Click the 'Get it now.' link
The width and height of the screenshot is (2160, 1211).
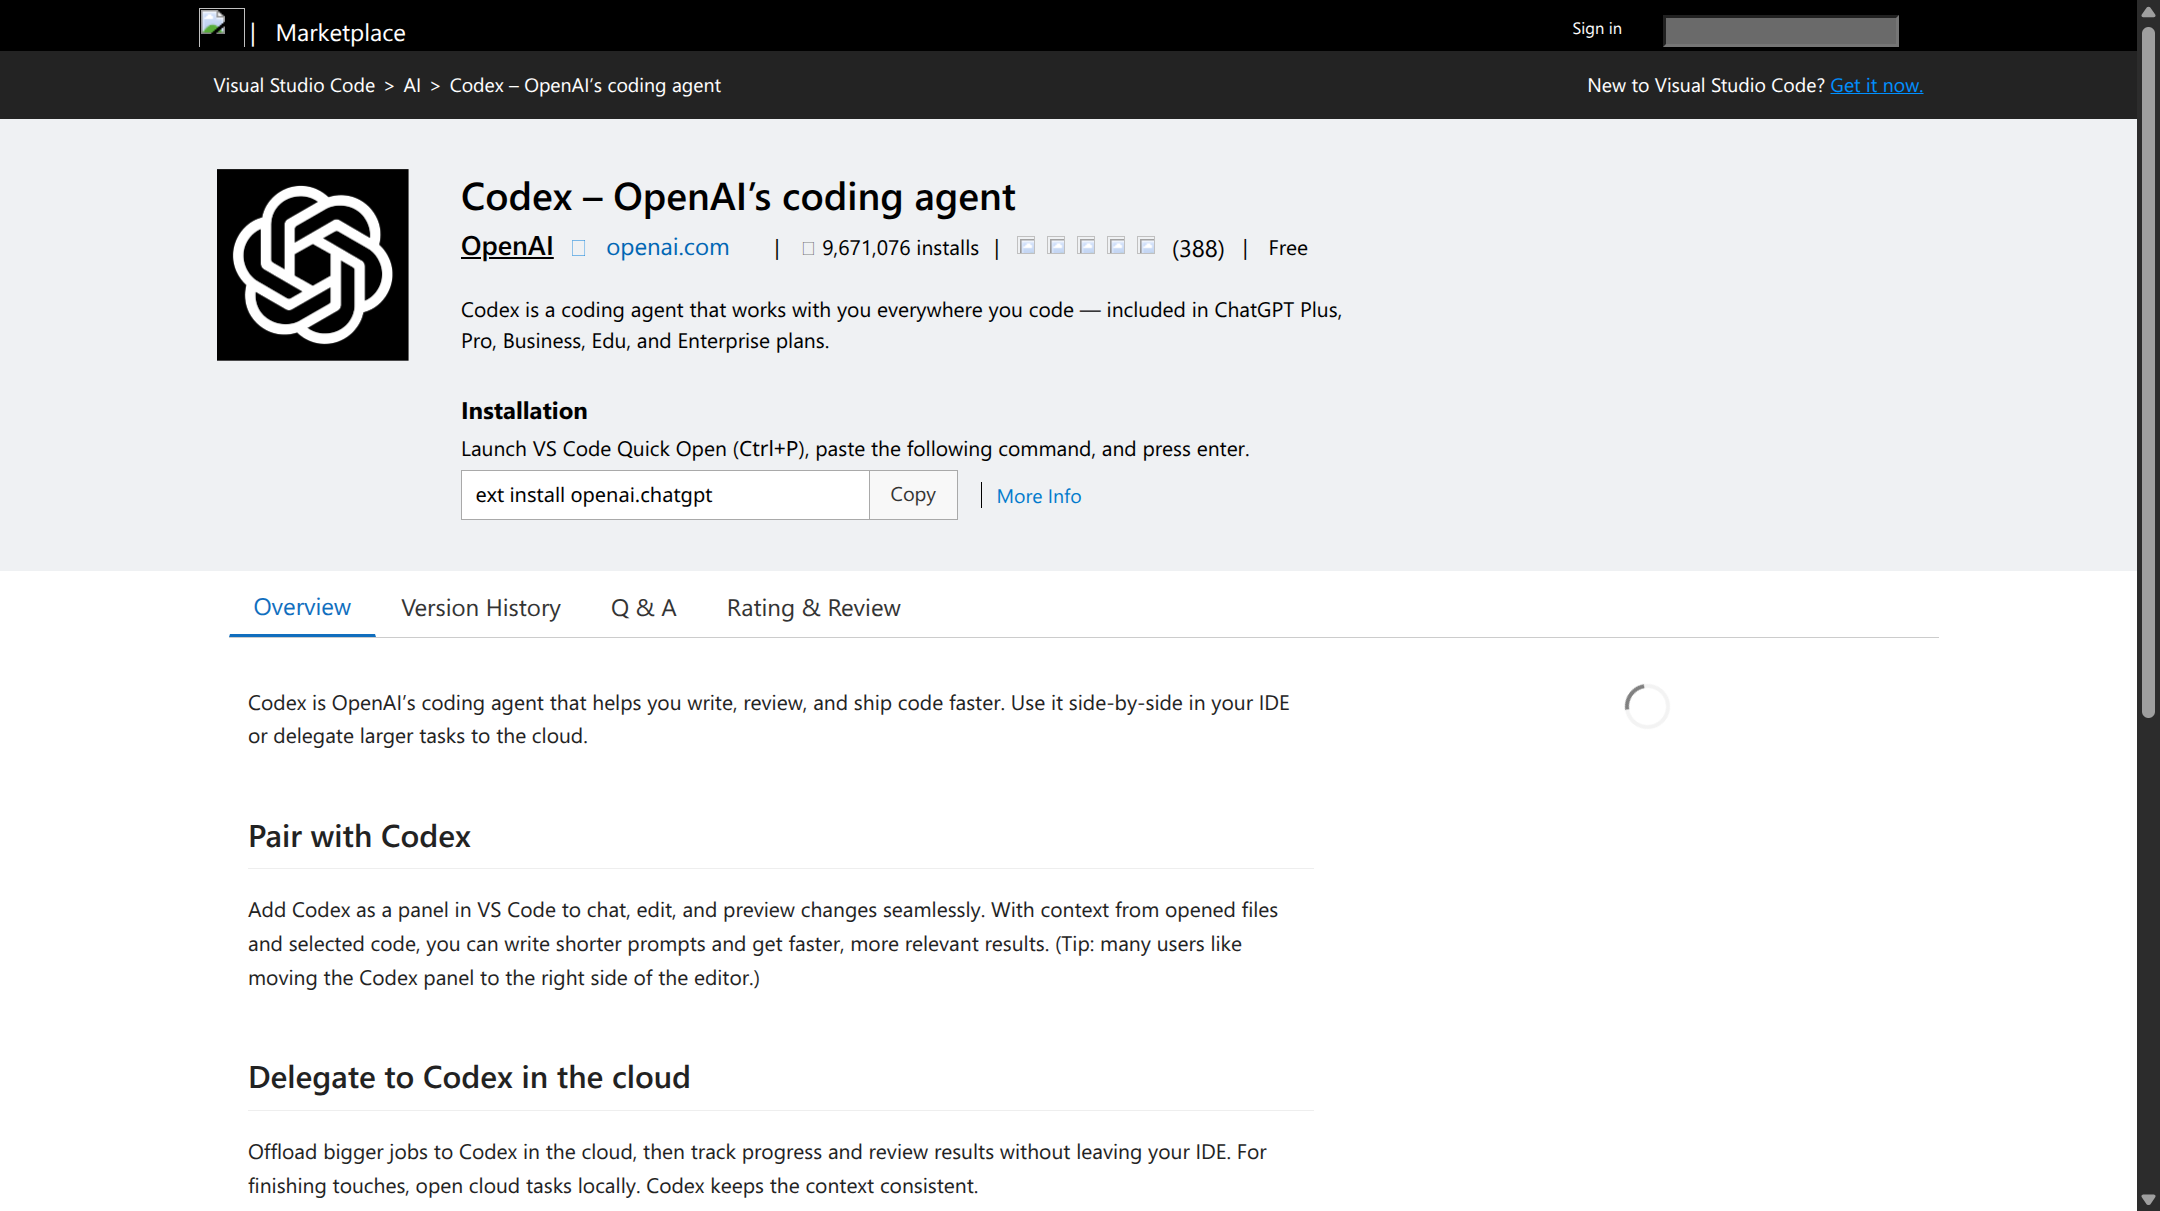[1876, 85]
